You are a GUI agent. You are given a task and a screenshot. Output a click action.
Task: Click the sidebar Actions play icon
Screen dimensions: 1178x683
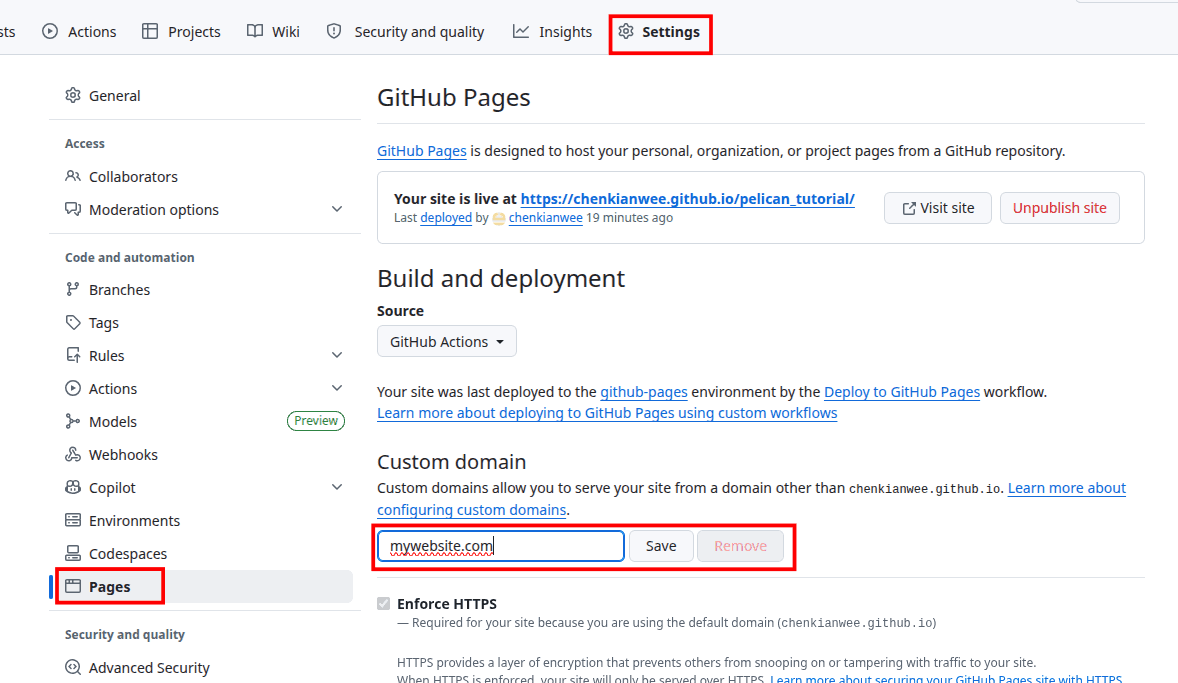coord(73,388)
